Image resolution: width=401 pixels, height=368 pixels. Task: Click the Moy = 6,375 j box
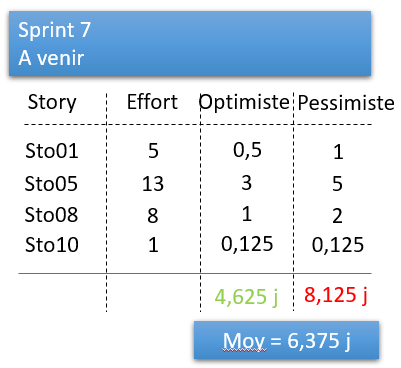pos(287,340)
